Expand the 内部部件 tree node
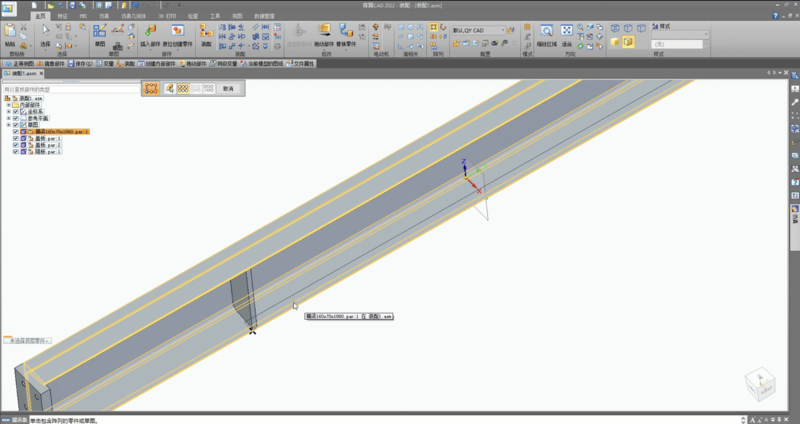 [9, 105]
